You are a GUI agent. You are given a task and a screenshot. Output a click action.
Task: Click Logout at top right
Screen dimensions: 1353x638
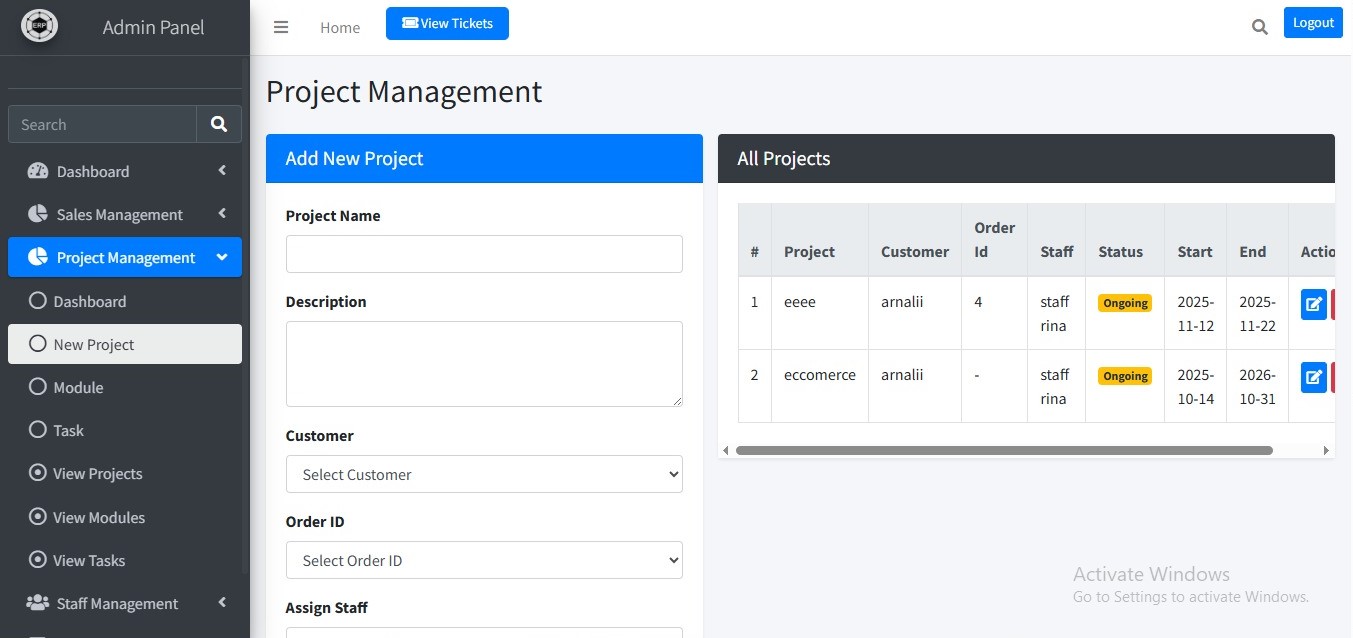click(1312, 21)
